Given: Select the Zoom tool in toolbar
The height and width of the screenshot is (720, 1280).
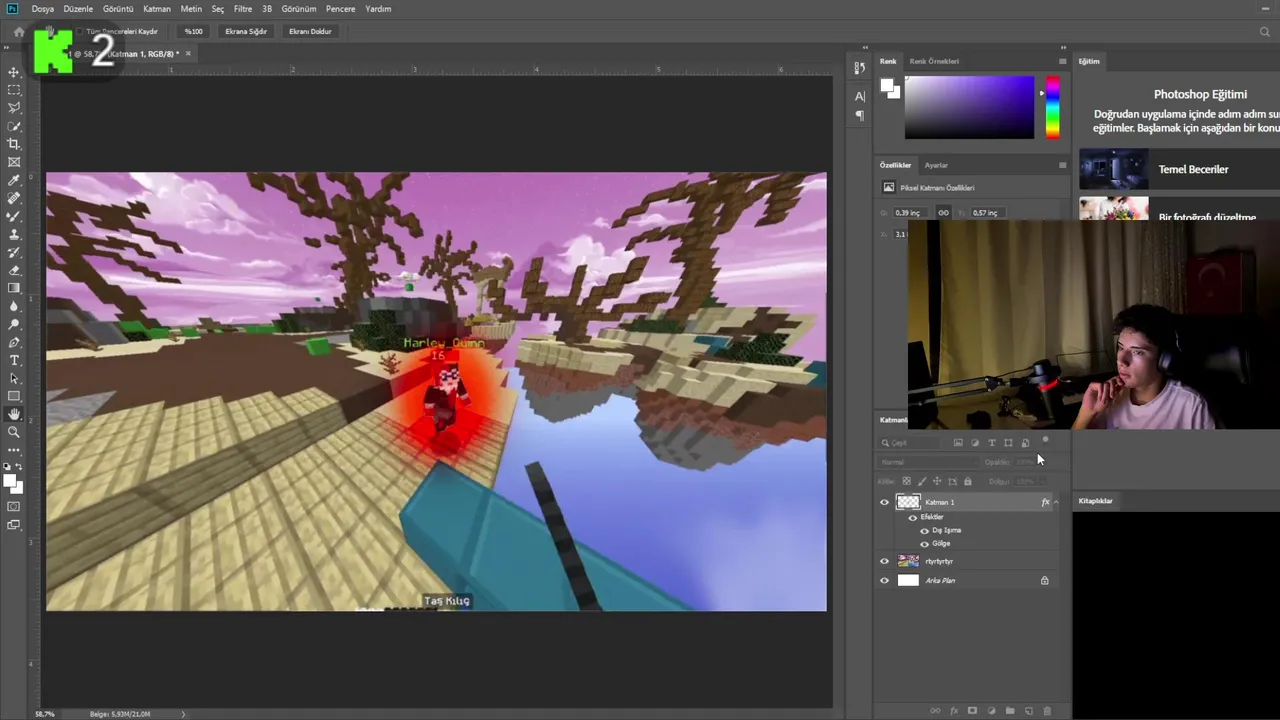Looking at the screenshot, I should [x=14, y=432].
